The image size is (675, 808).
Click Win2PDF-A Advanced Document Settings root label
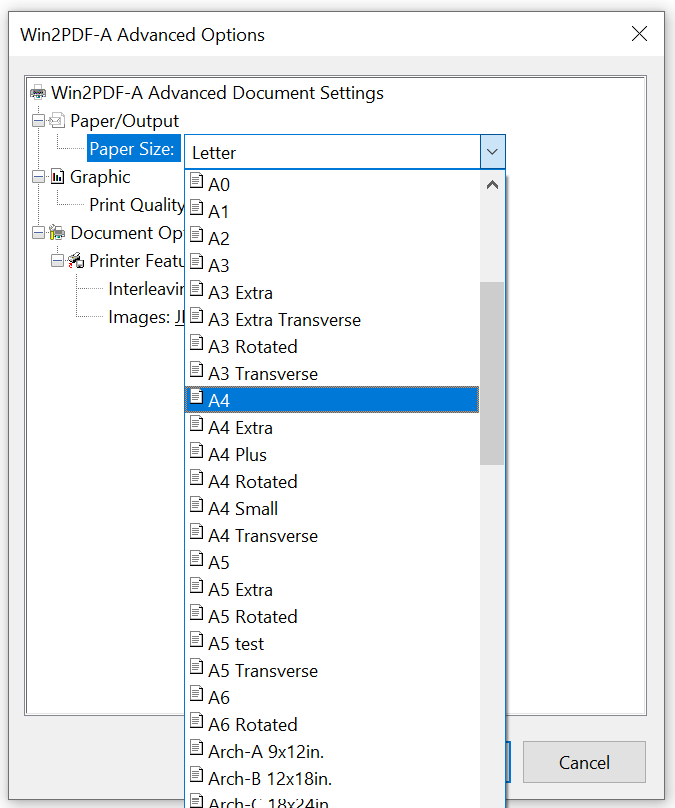217,93
